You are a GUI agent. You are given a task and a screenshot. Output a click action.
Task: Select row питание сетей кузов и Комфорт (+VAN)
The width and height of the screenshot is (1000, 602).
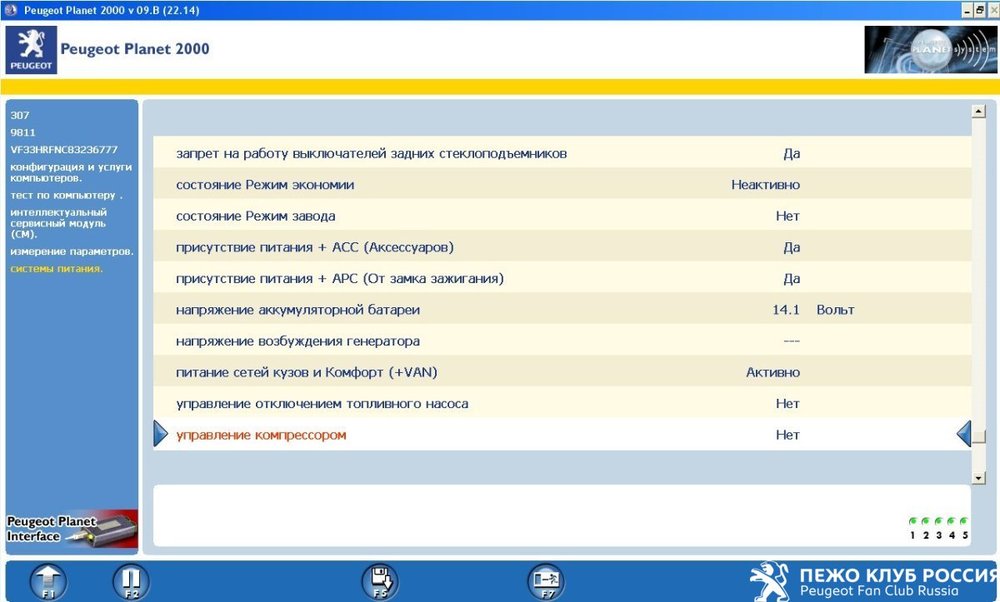562,372
